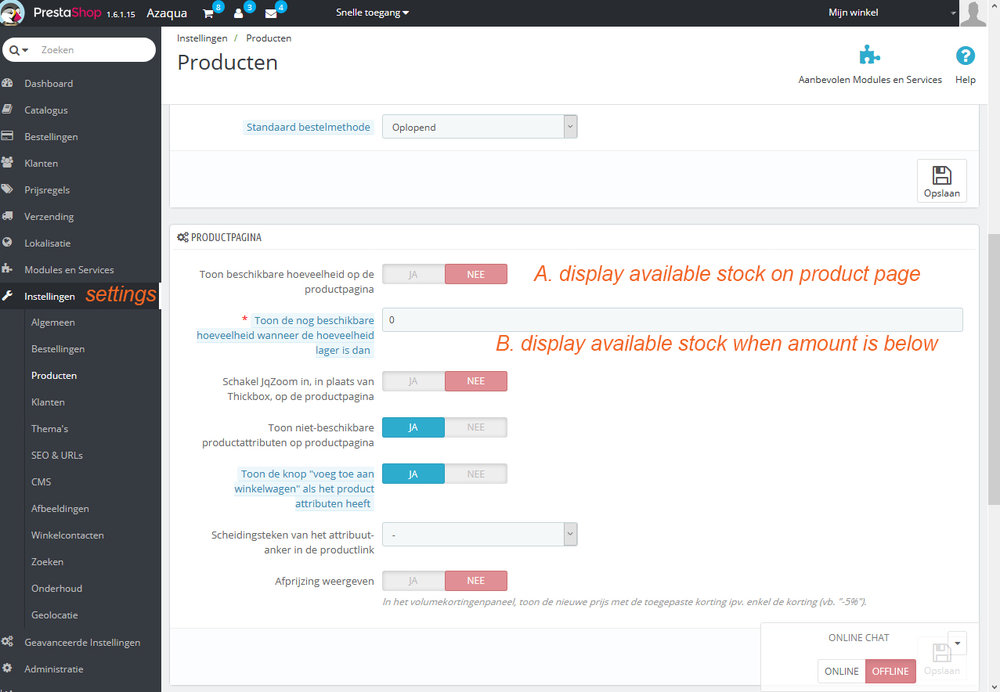Click Instellingen breadcrumb link
1000x692 pixels.
[202, 38]
